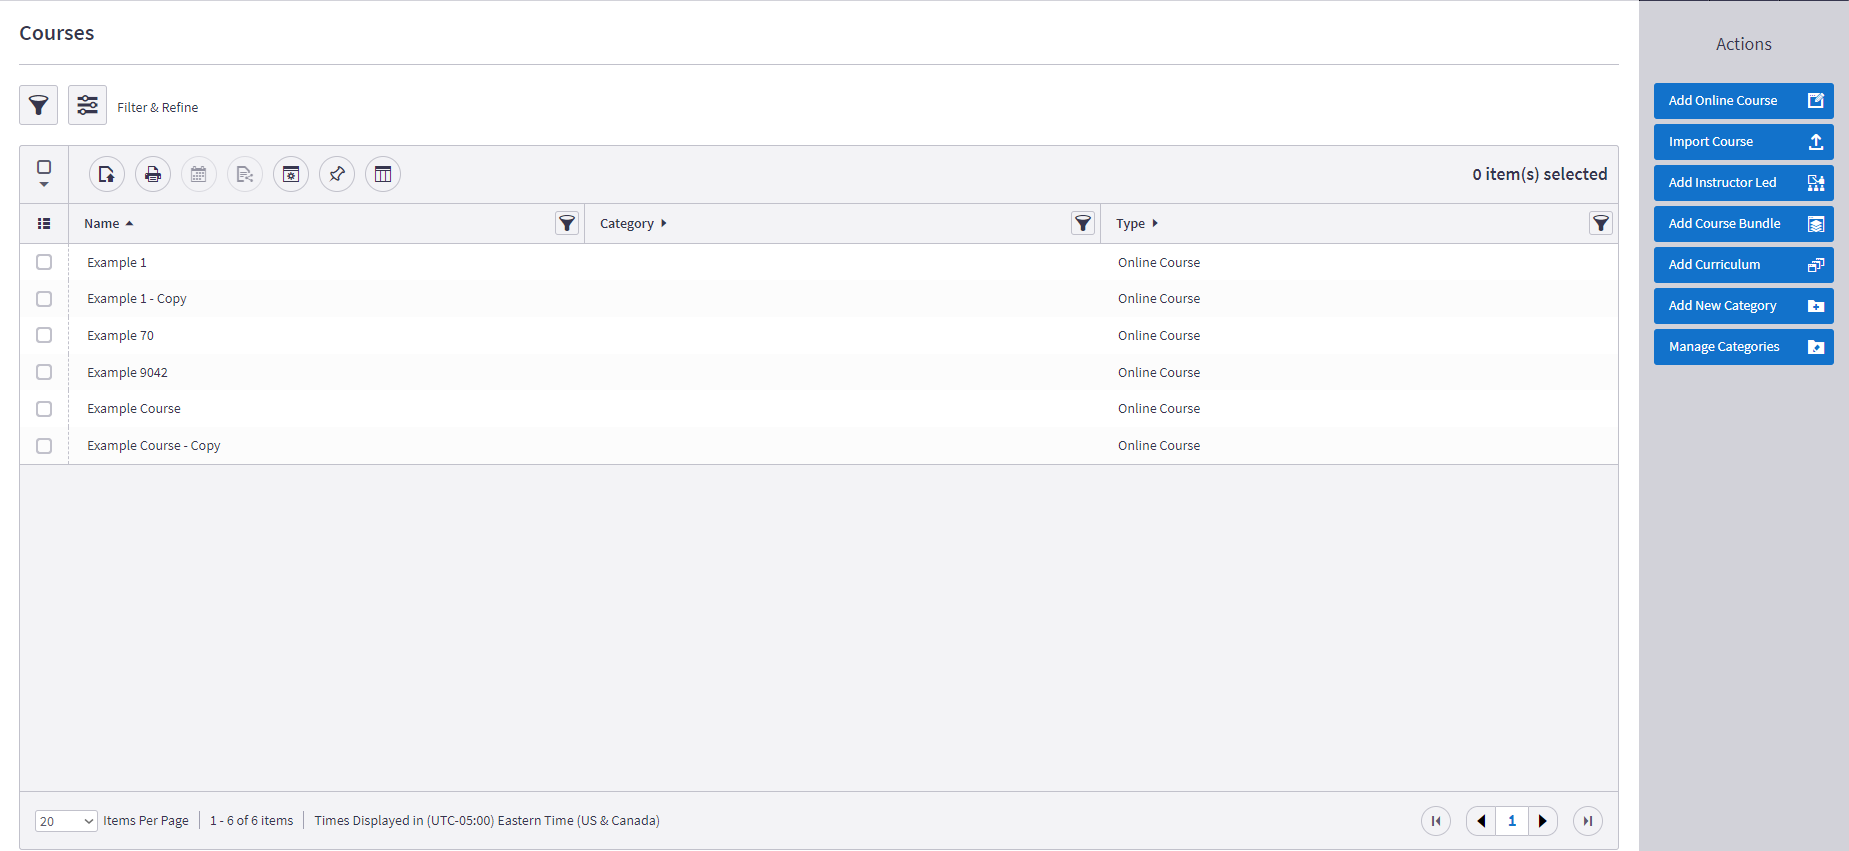
Task: Sort by the Name column header
Action: (x=102, y=224)
